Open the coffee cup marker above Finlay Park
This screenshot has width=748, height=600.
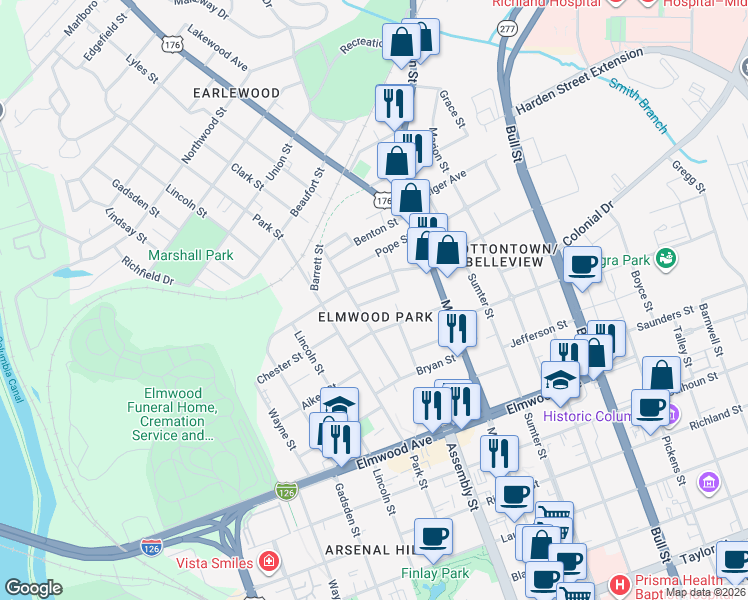click(x=433, y=538)
